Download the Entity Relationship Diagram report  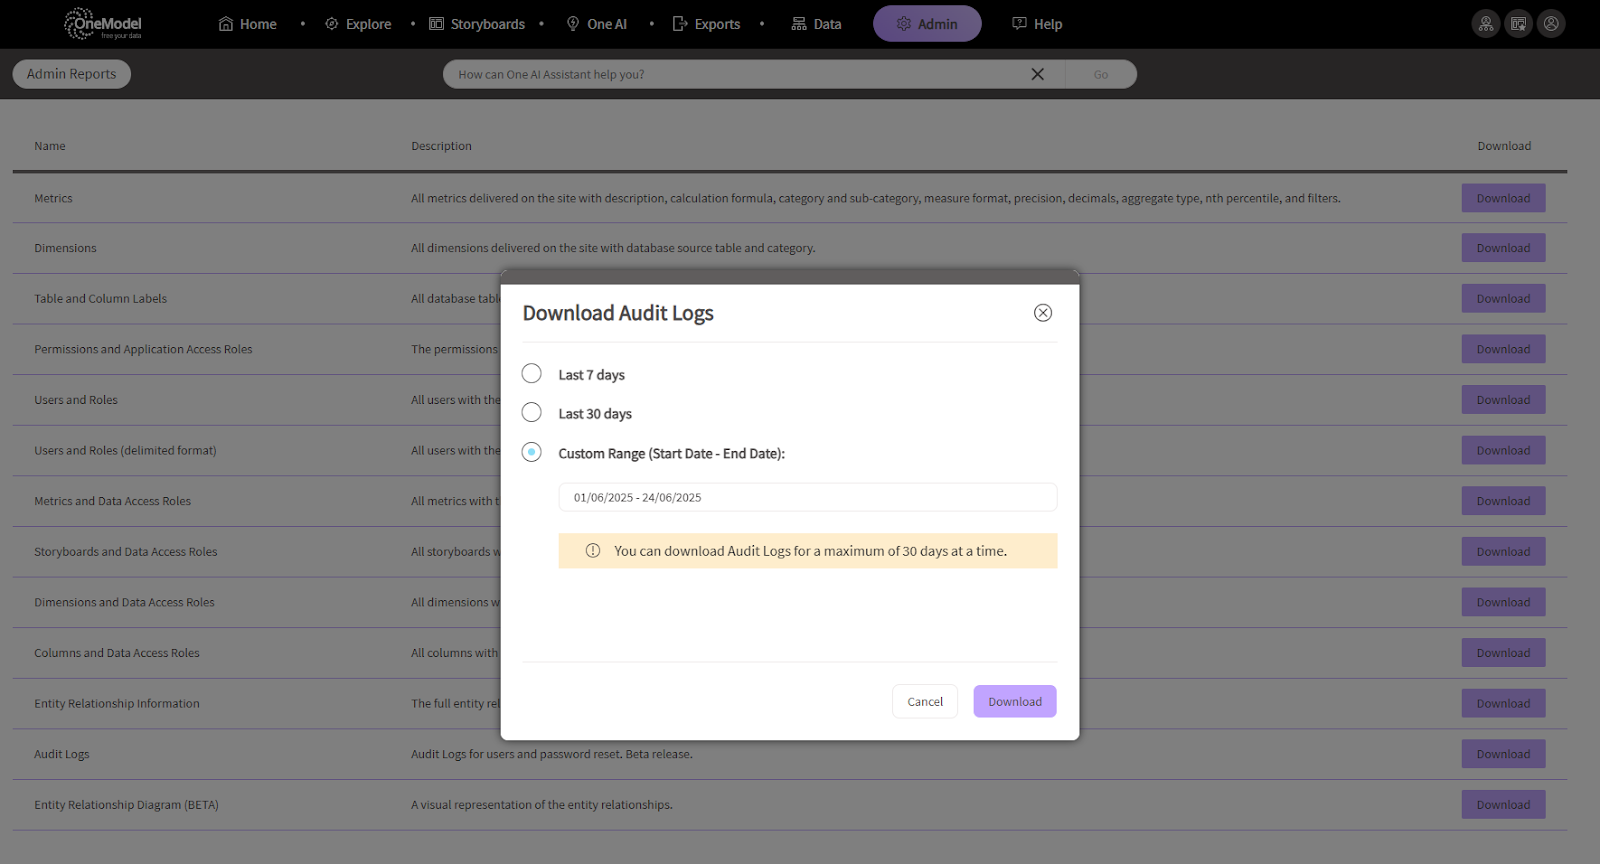1502,805
